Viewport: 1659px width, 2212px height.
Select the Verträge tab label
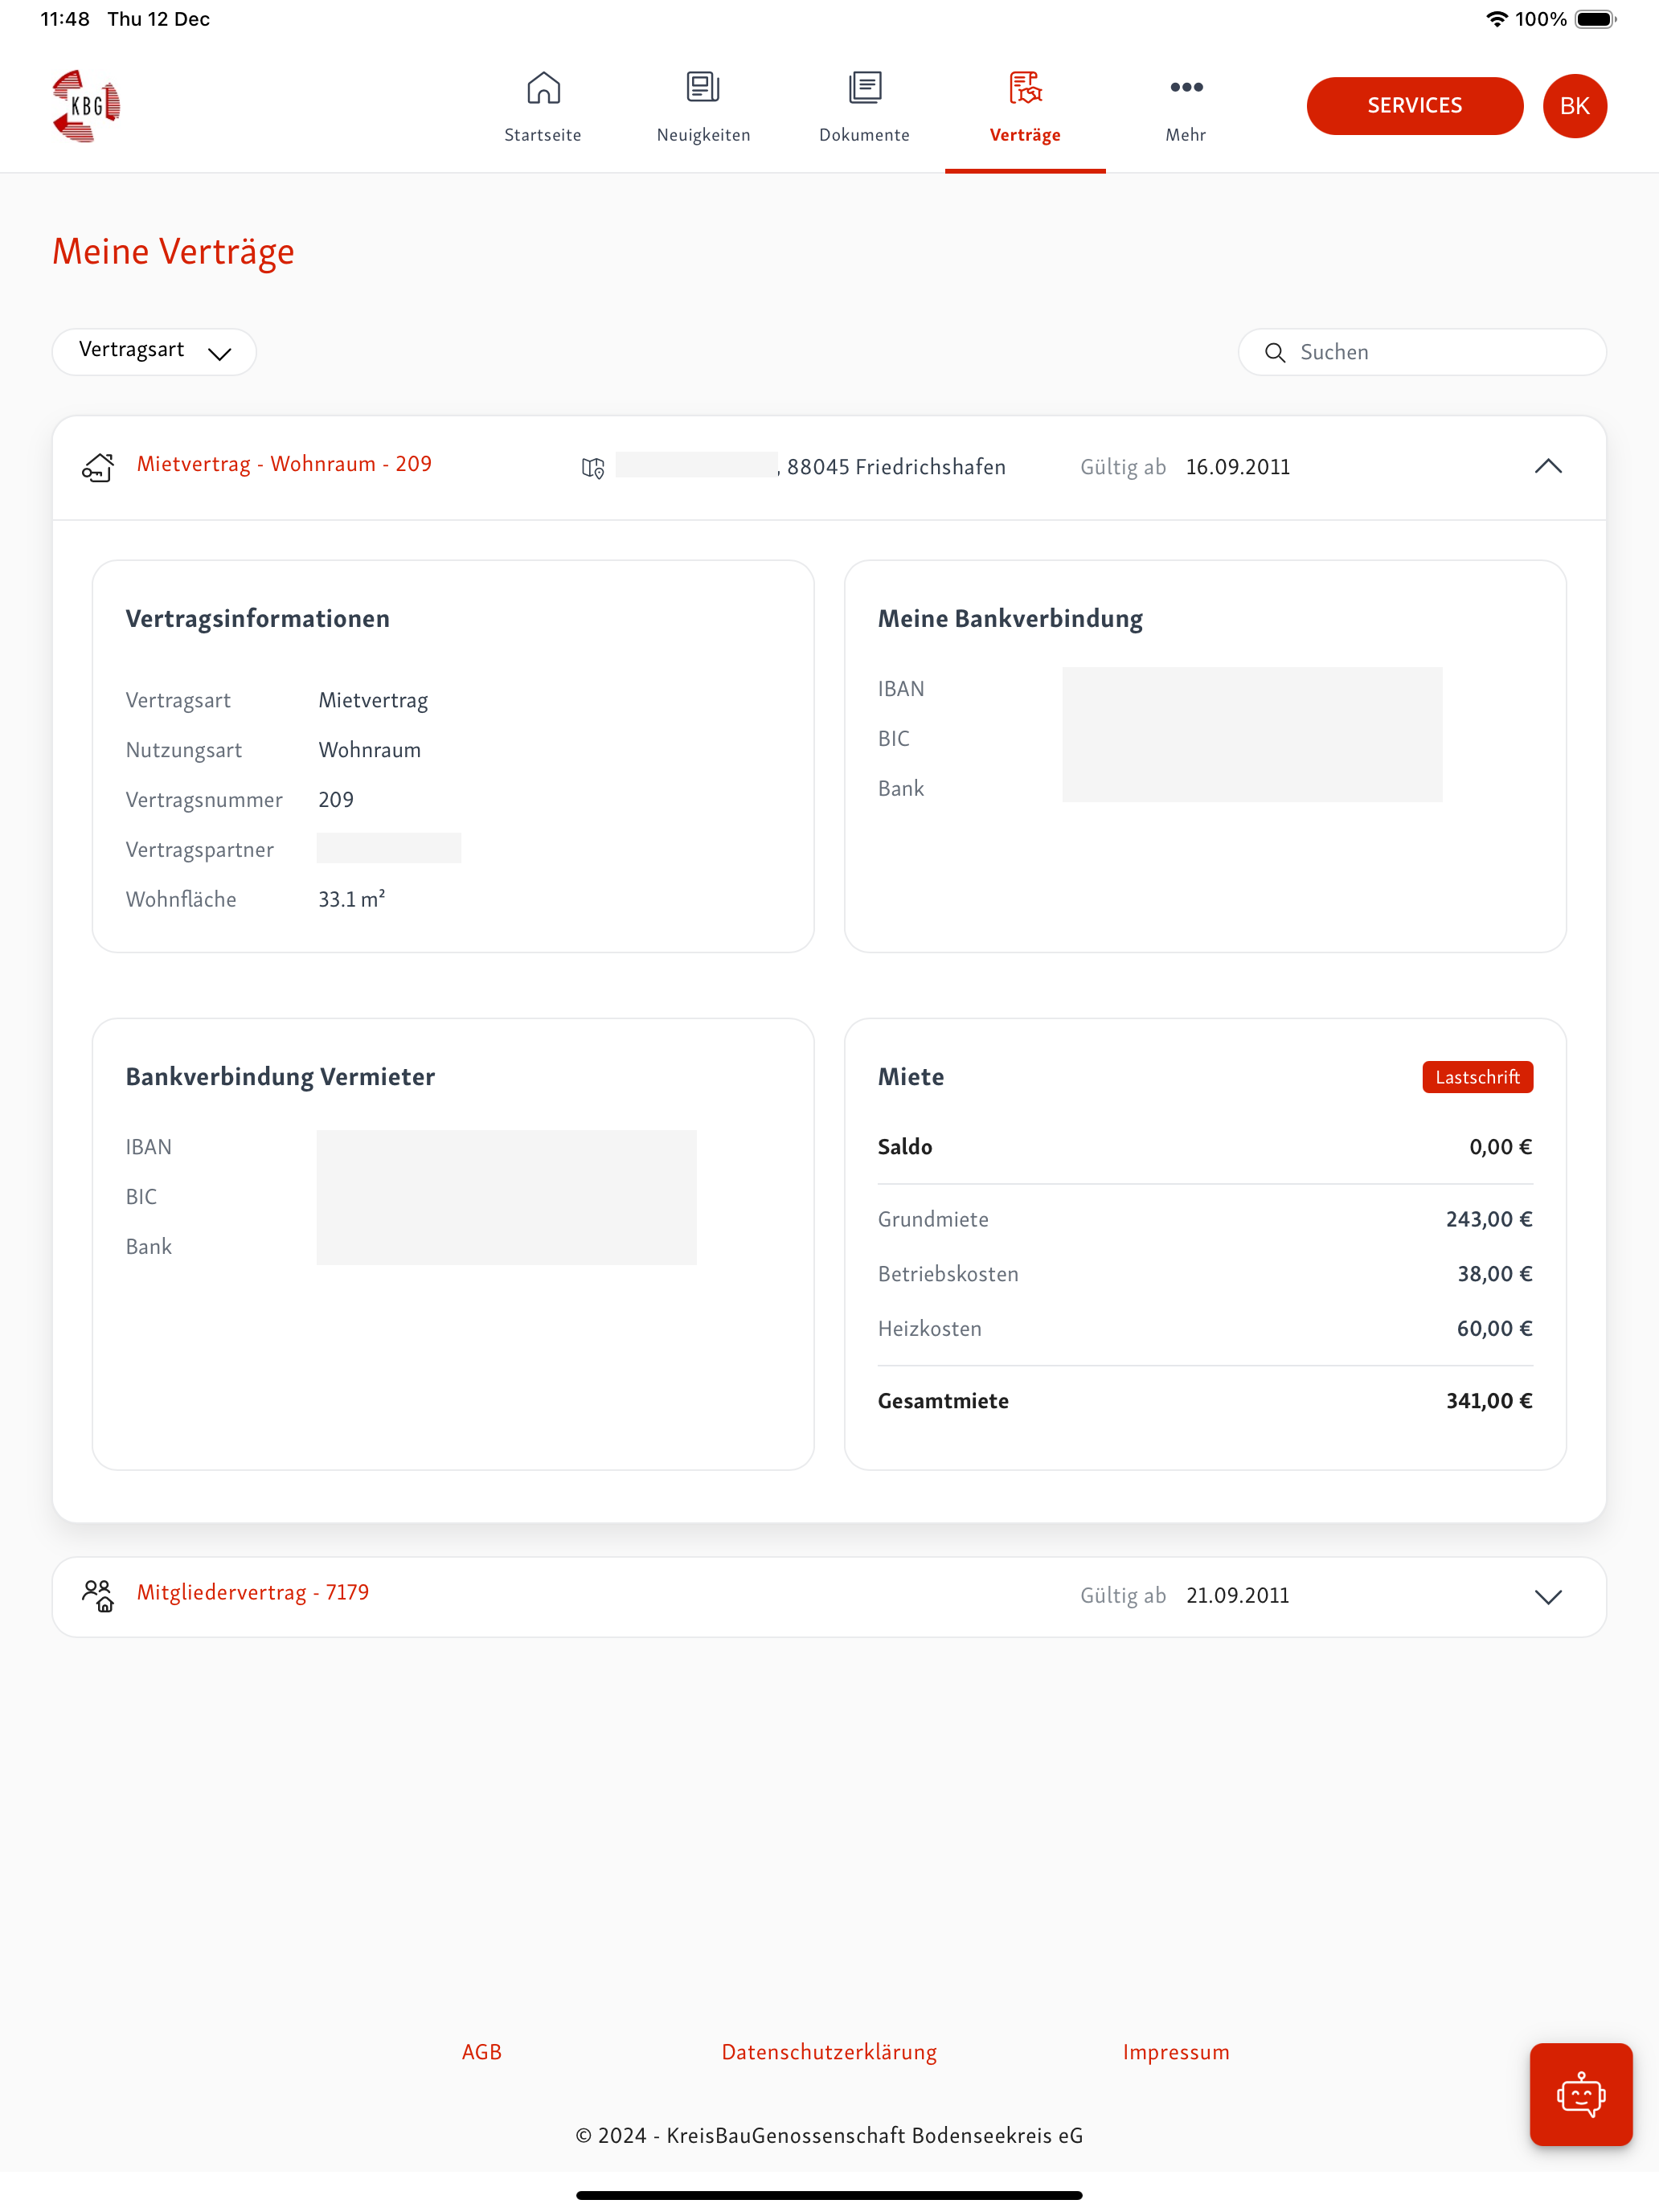[1025, 135]
